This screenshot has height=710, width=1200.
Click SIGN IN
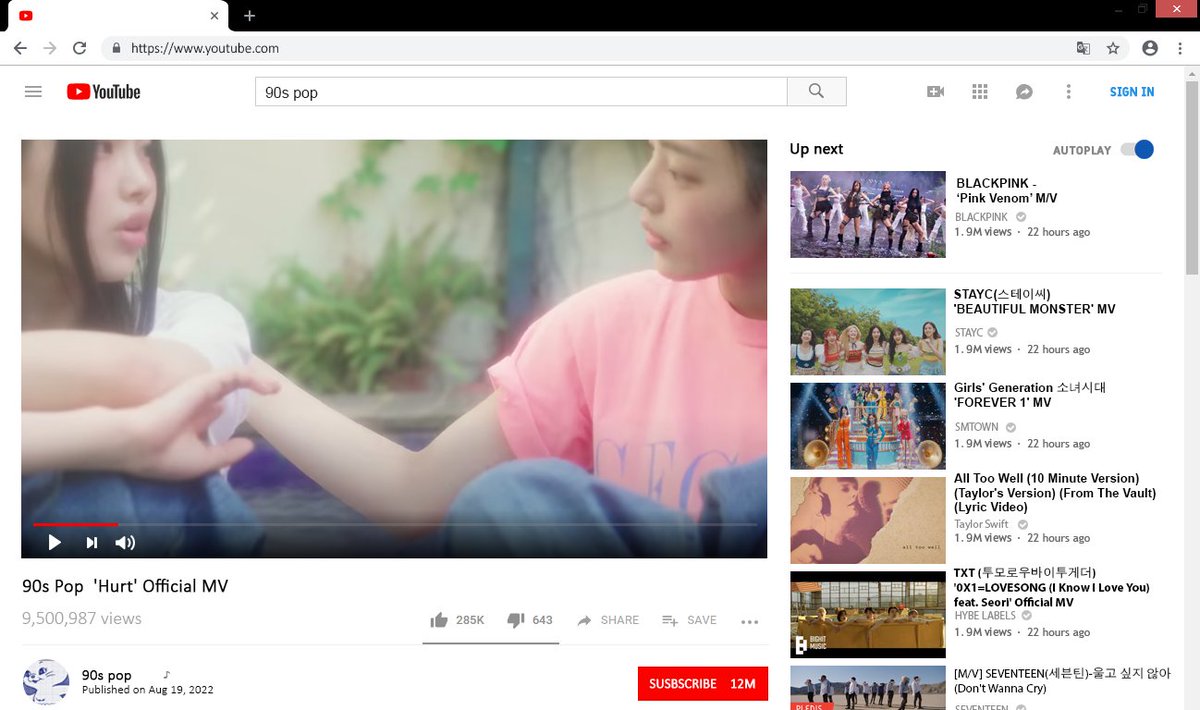(1132, 92)
